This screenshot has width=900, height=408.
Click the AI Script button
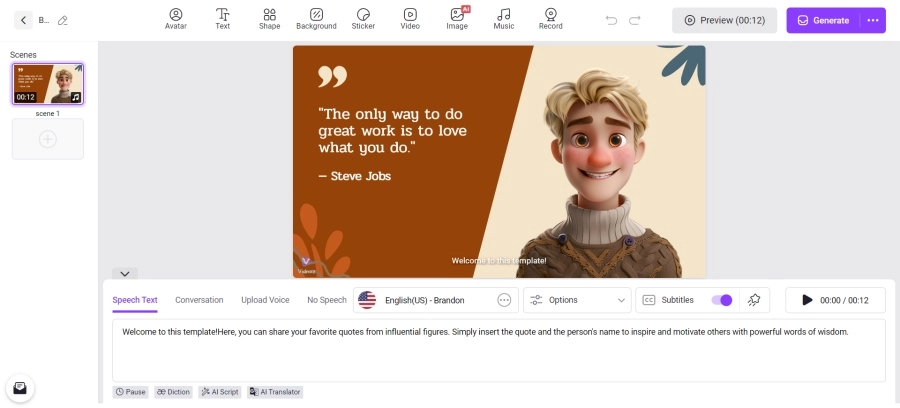pyautogui.click(x=219, y=392)
